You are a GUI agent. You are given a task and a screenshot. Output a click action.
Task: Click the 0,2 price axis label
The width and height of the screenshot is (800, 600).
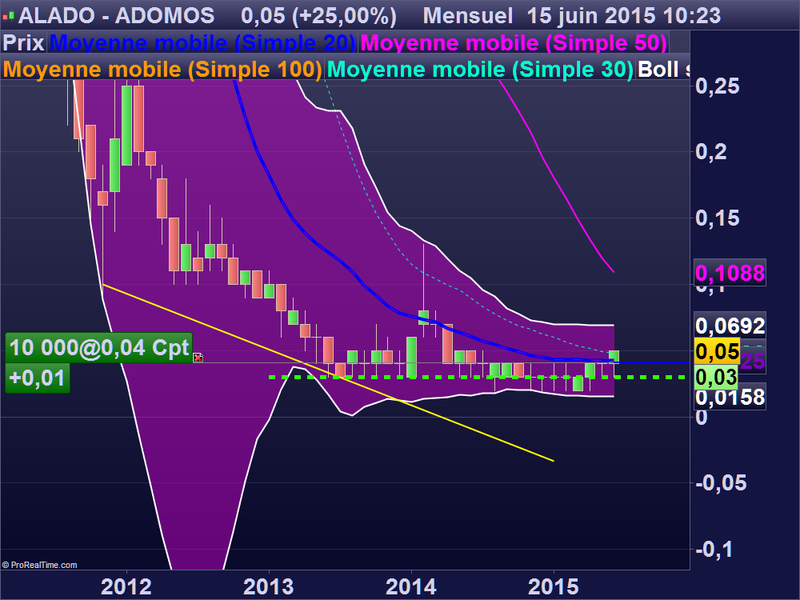pyautogui.click(x=711, y=152)
